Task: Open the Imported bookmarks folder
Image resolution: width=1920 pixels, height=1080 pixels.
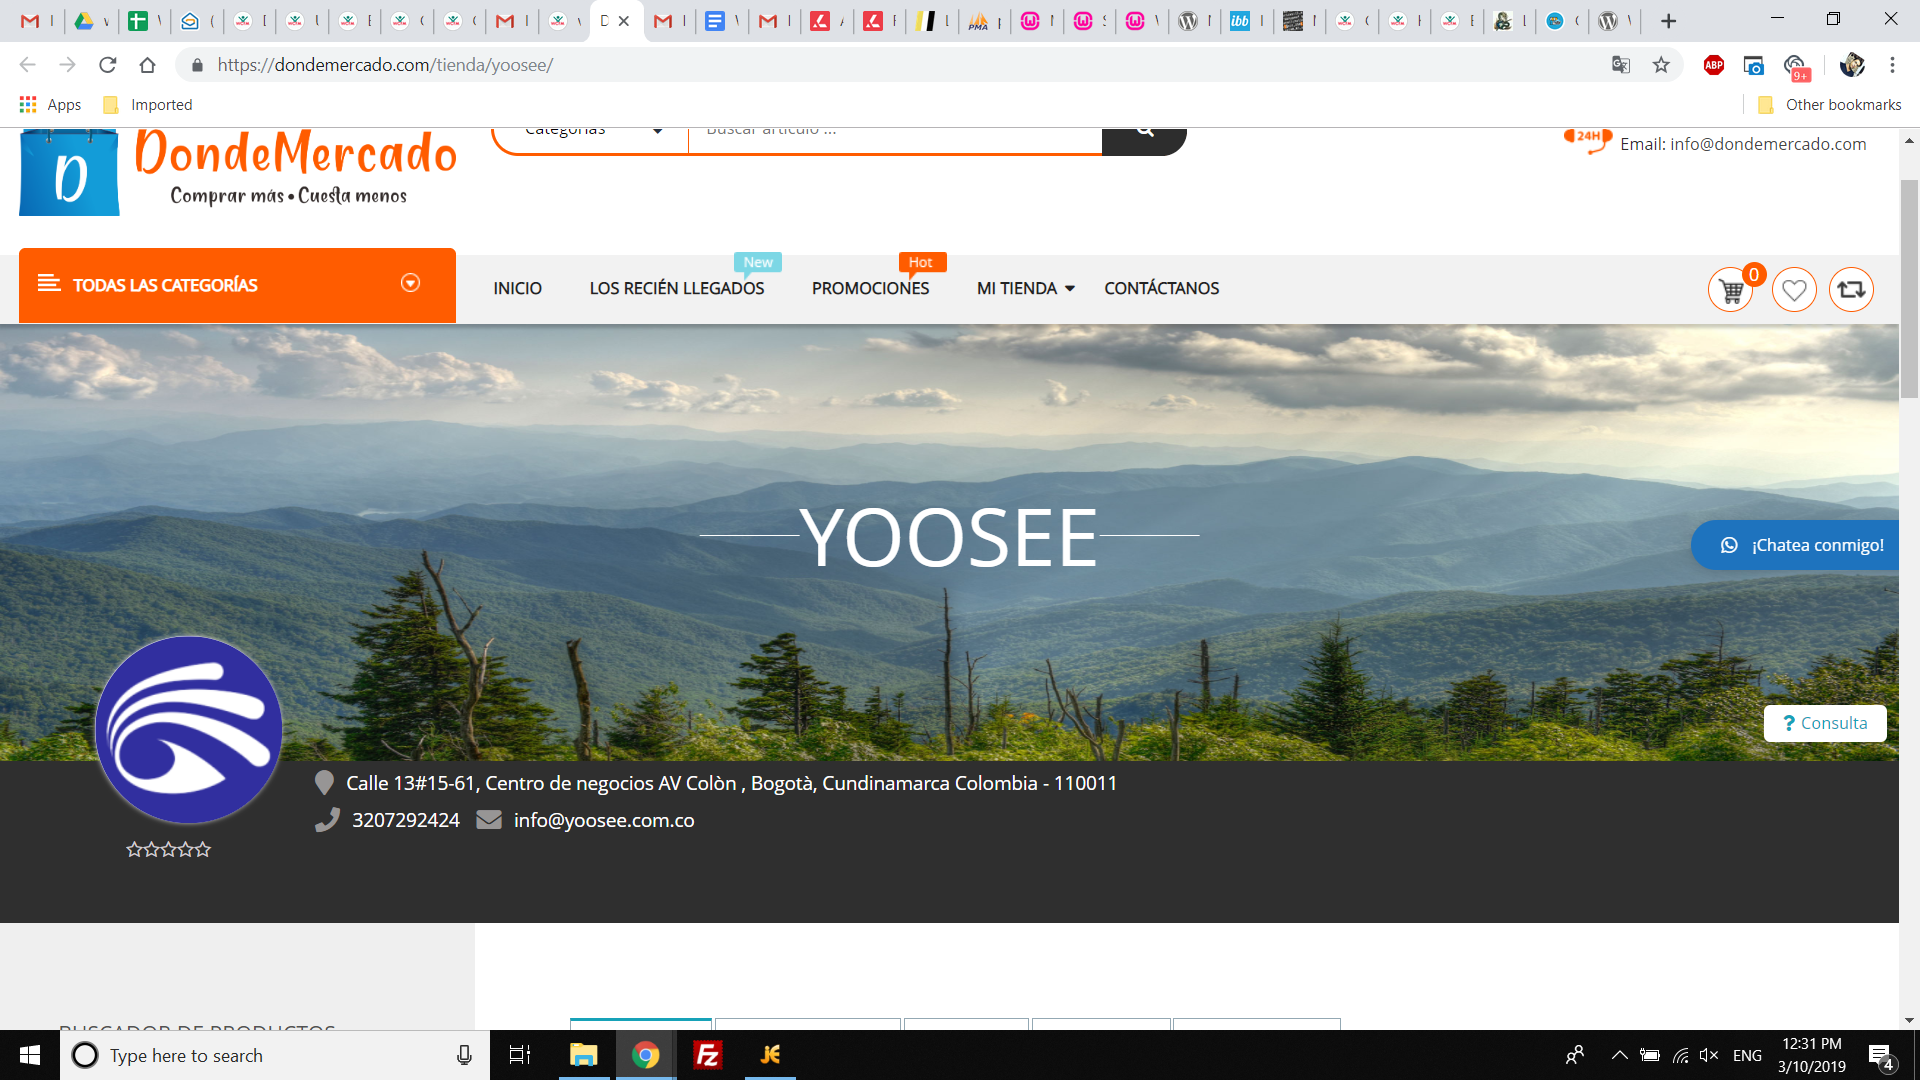Action: [148, 105]
